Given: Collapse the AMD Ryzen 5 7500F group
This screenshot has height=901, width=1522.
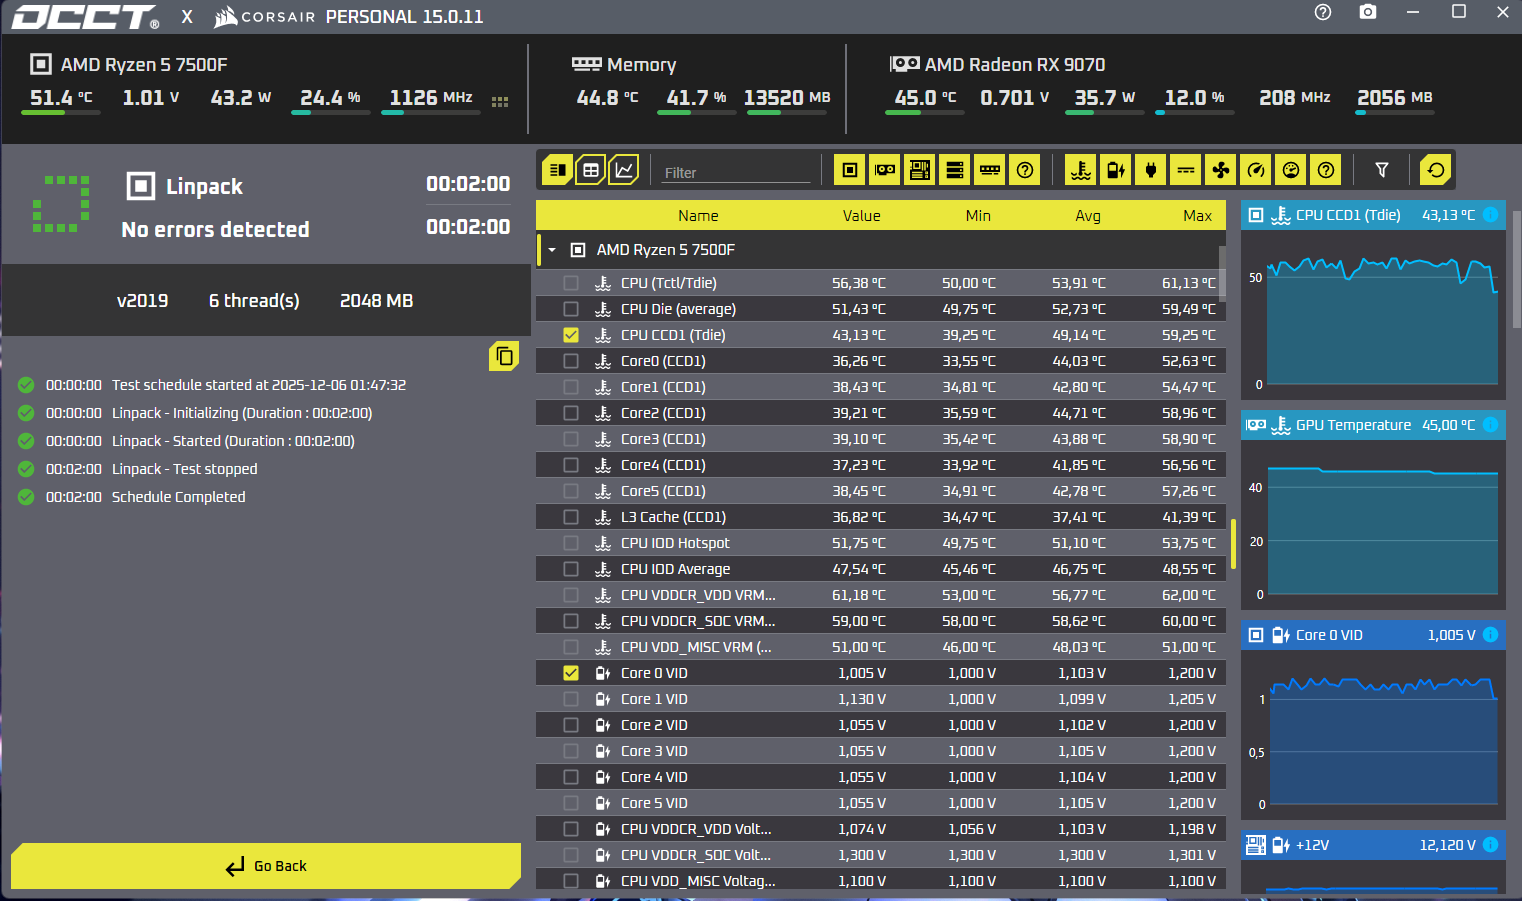Looking at the screenshot, I should (551, 250).
